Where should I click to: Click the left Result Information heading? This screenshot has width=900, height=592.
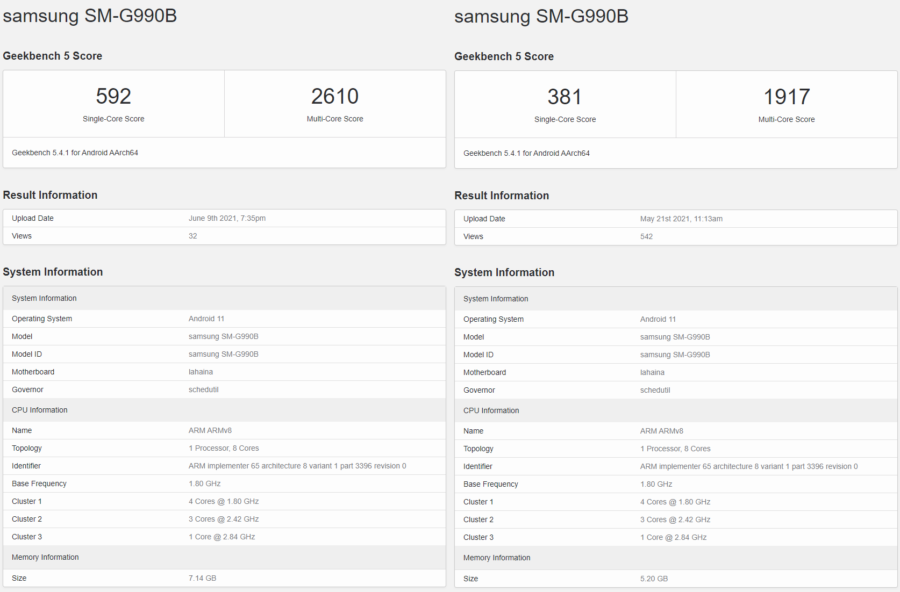pyautogui.click(x=50, y=195)
